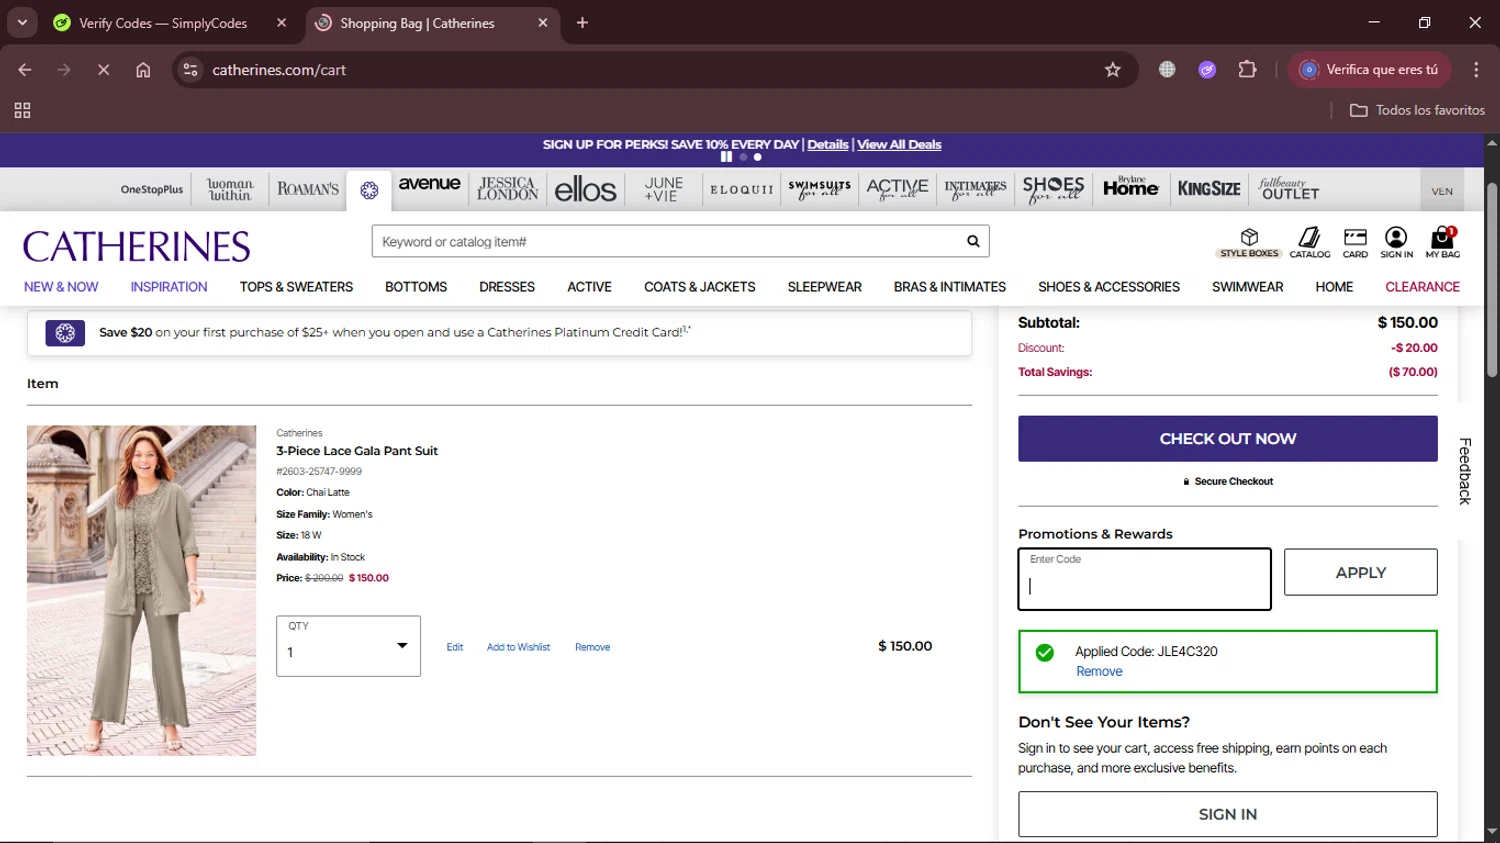Remove the pant suit from bag

click(x=592, y=647)
